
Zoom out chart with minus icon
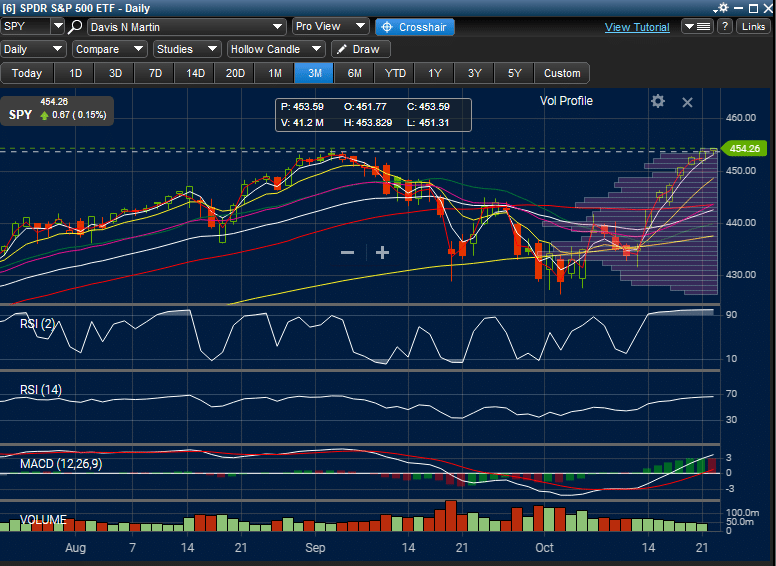[x=347, y=253]
